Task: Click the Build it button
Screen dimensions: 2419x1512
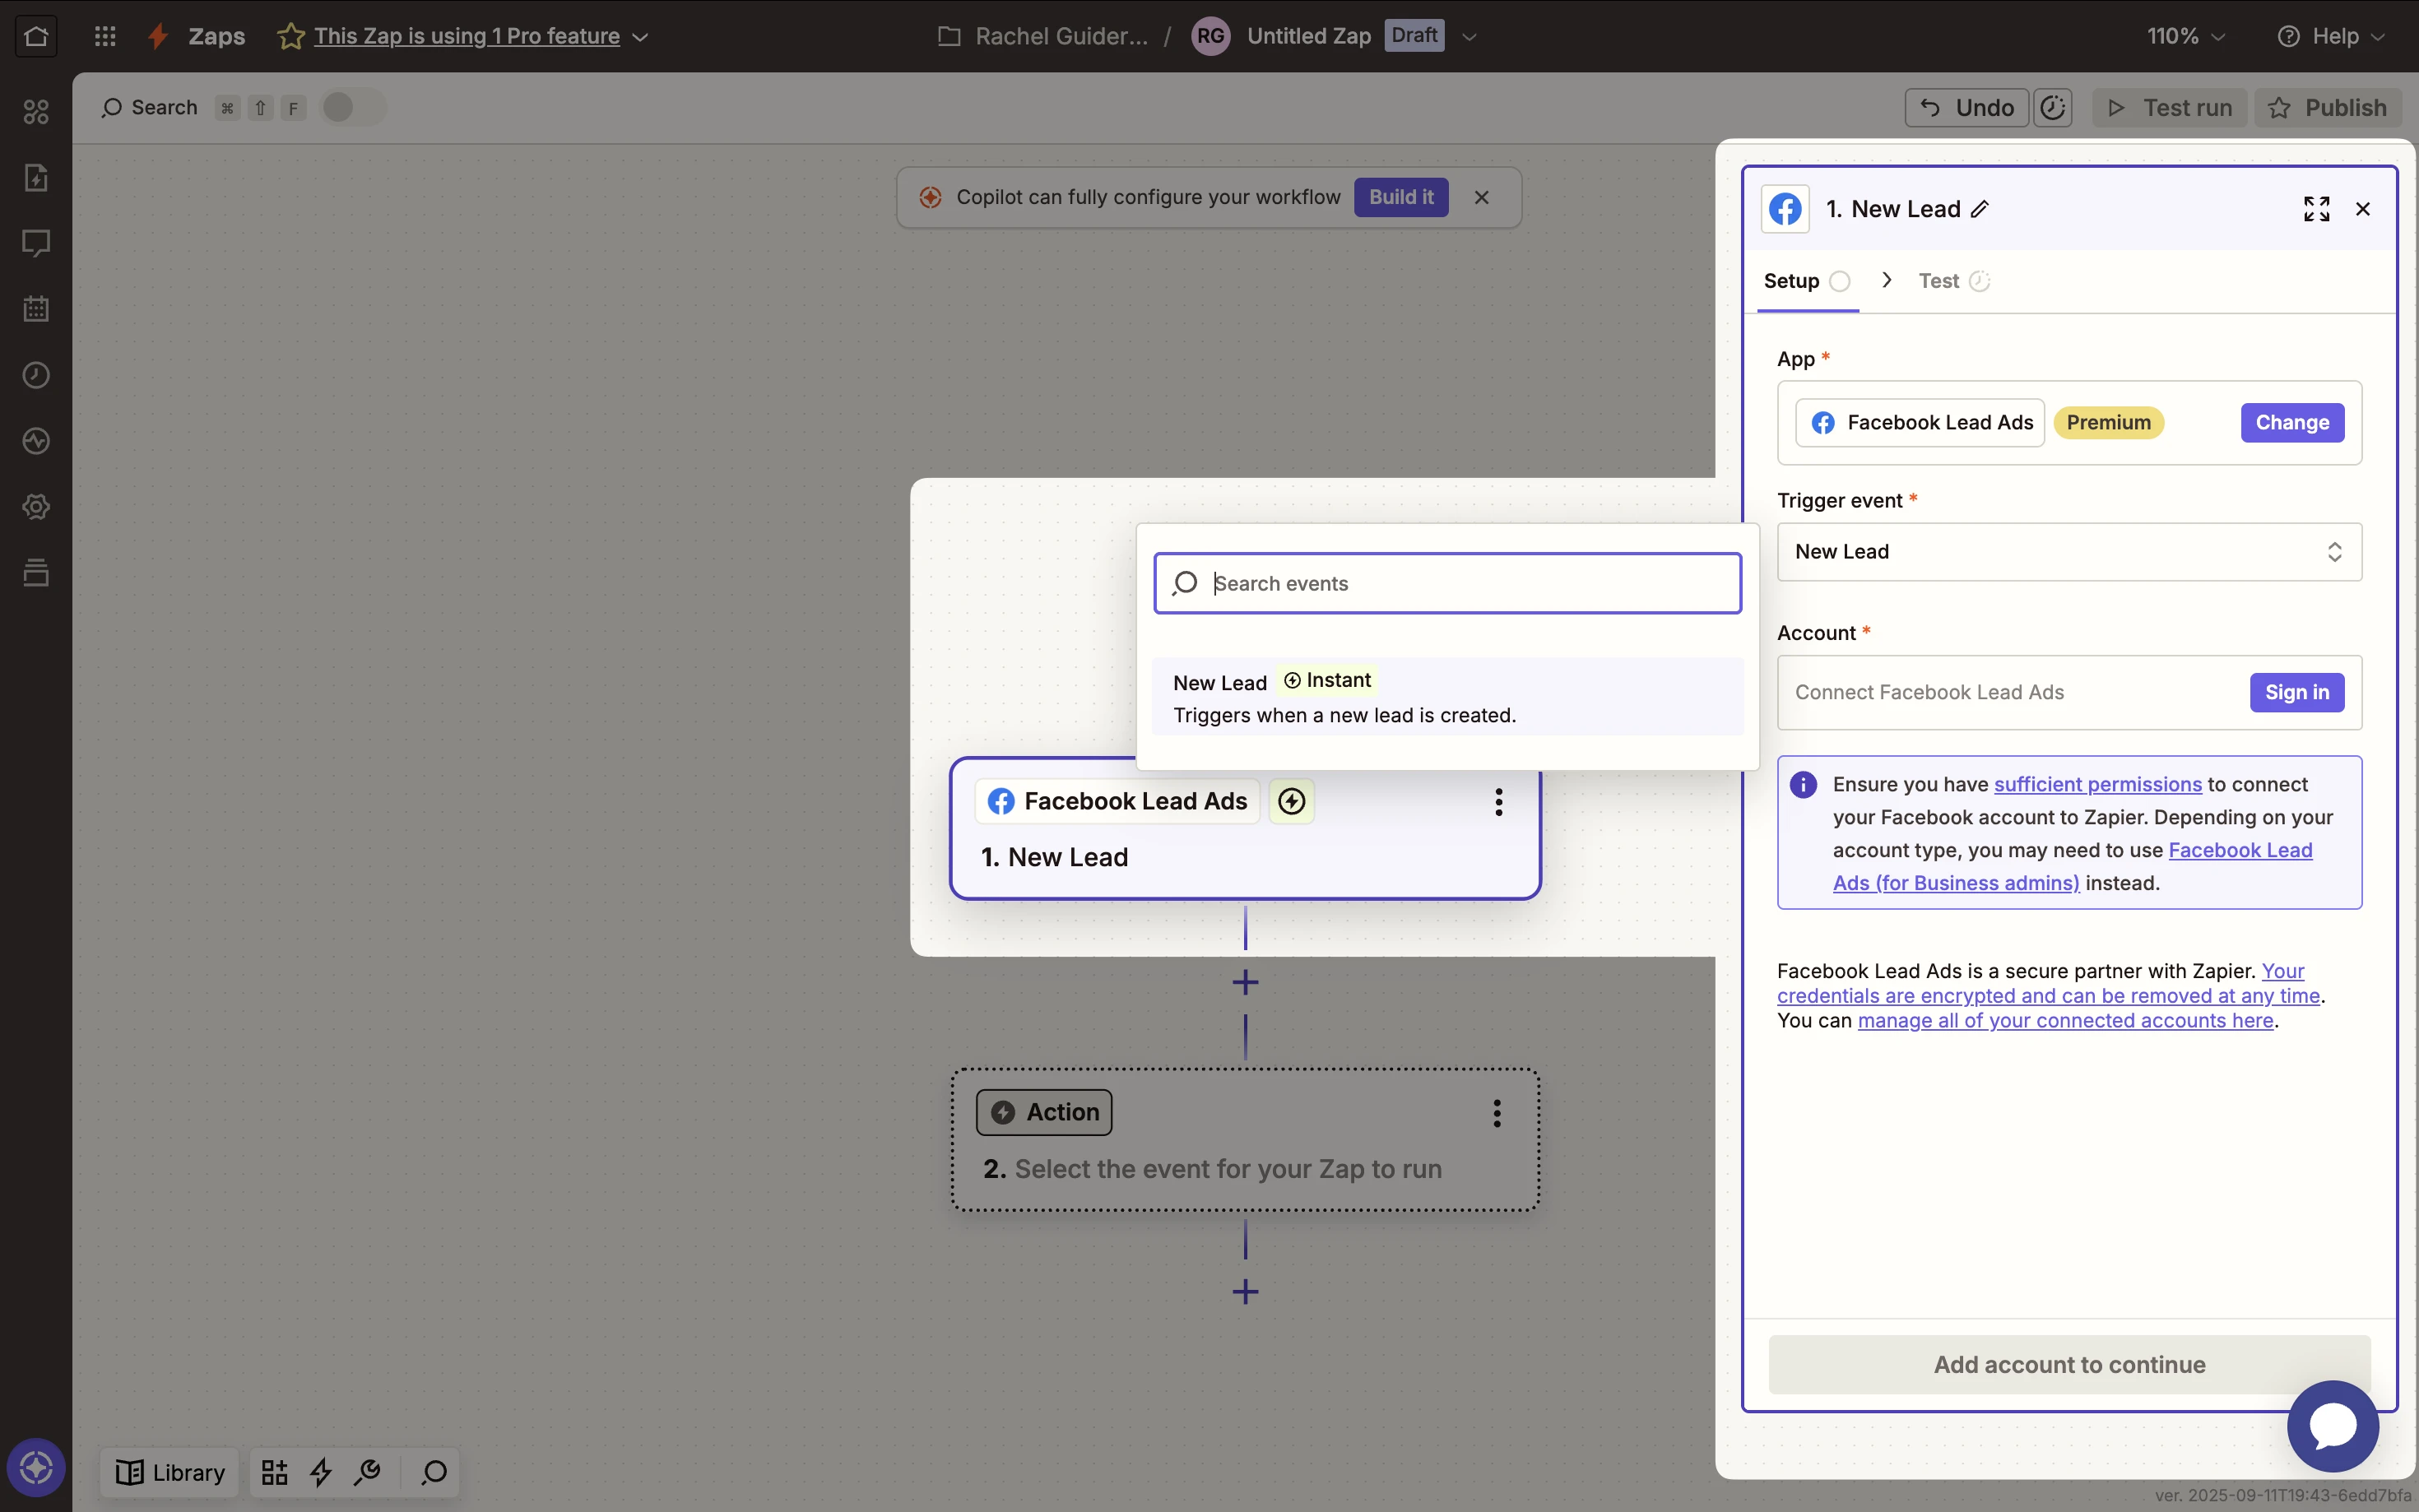Action: 1401,198
